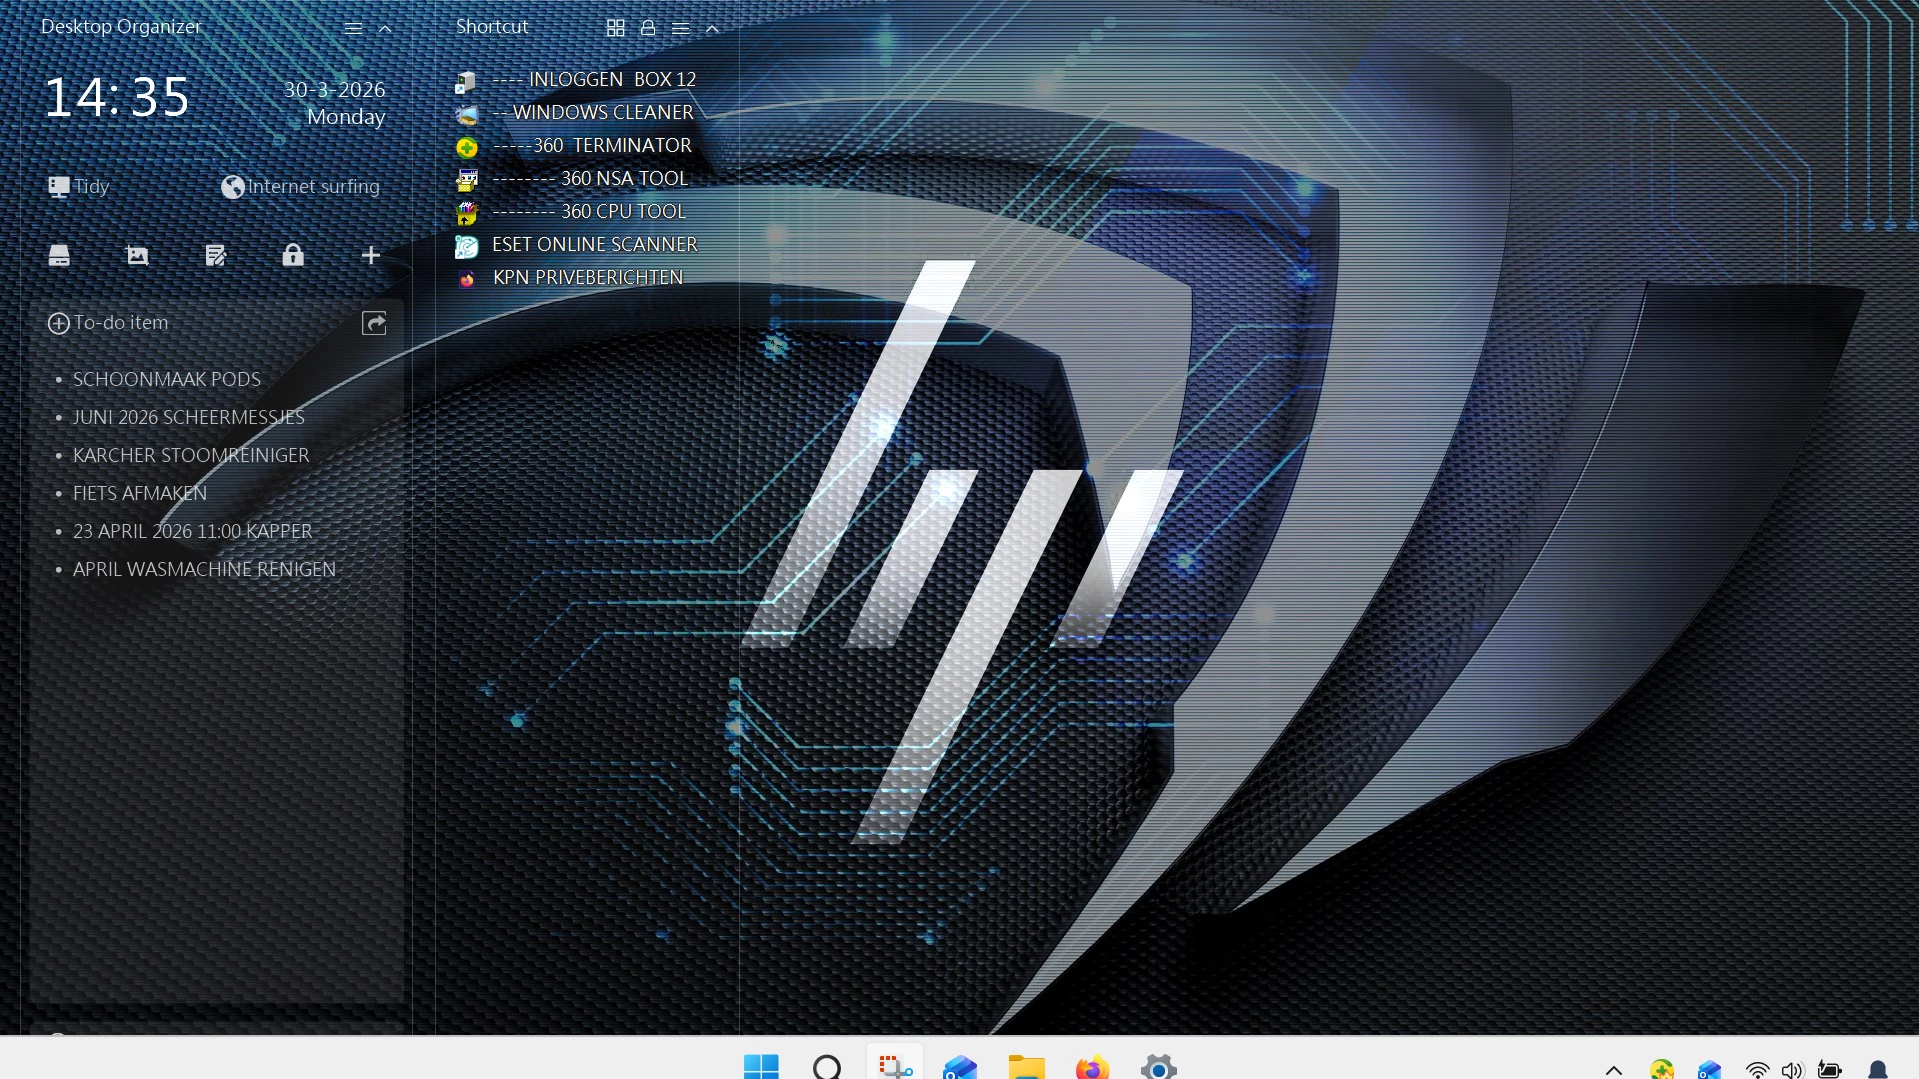
Task: Select the to-do '23 APRIL 2026 11:00 KAPPER'
Action: point(193,531)
